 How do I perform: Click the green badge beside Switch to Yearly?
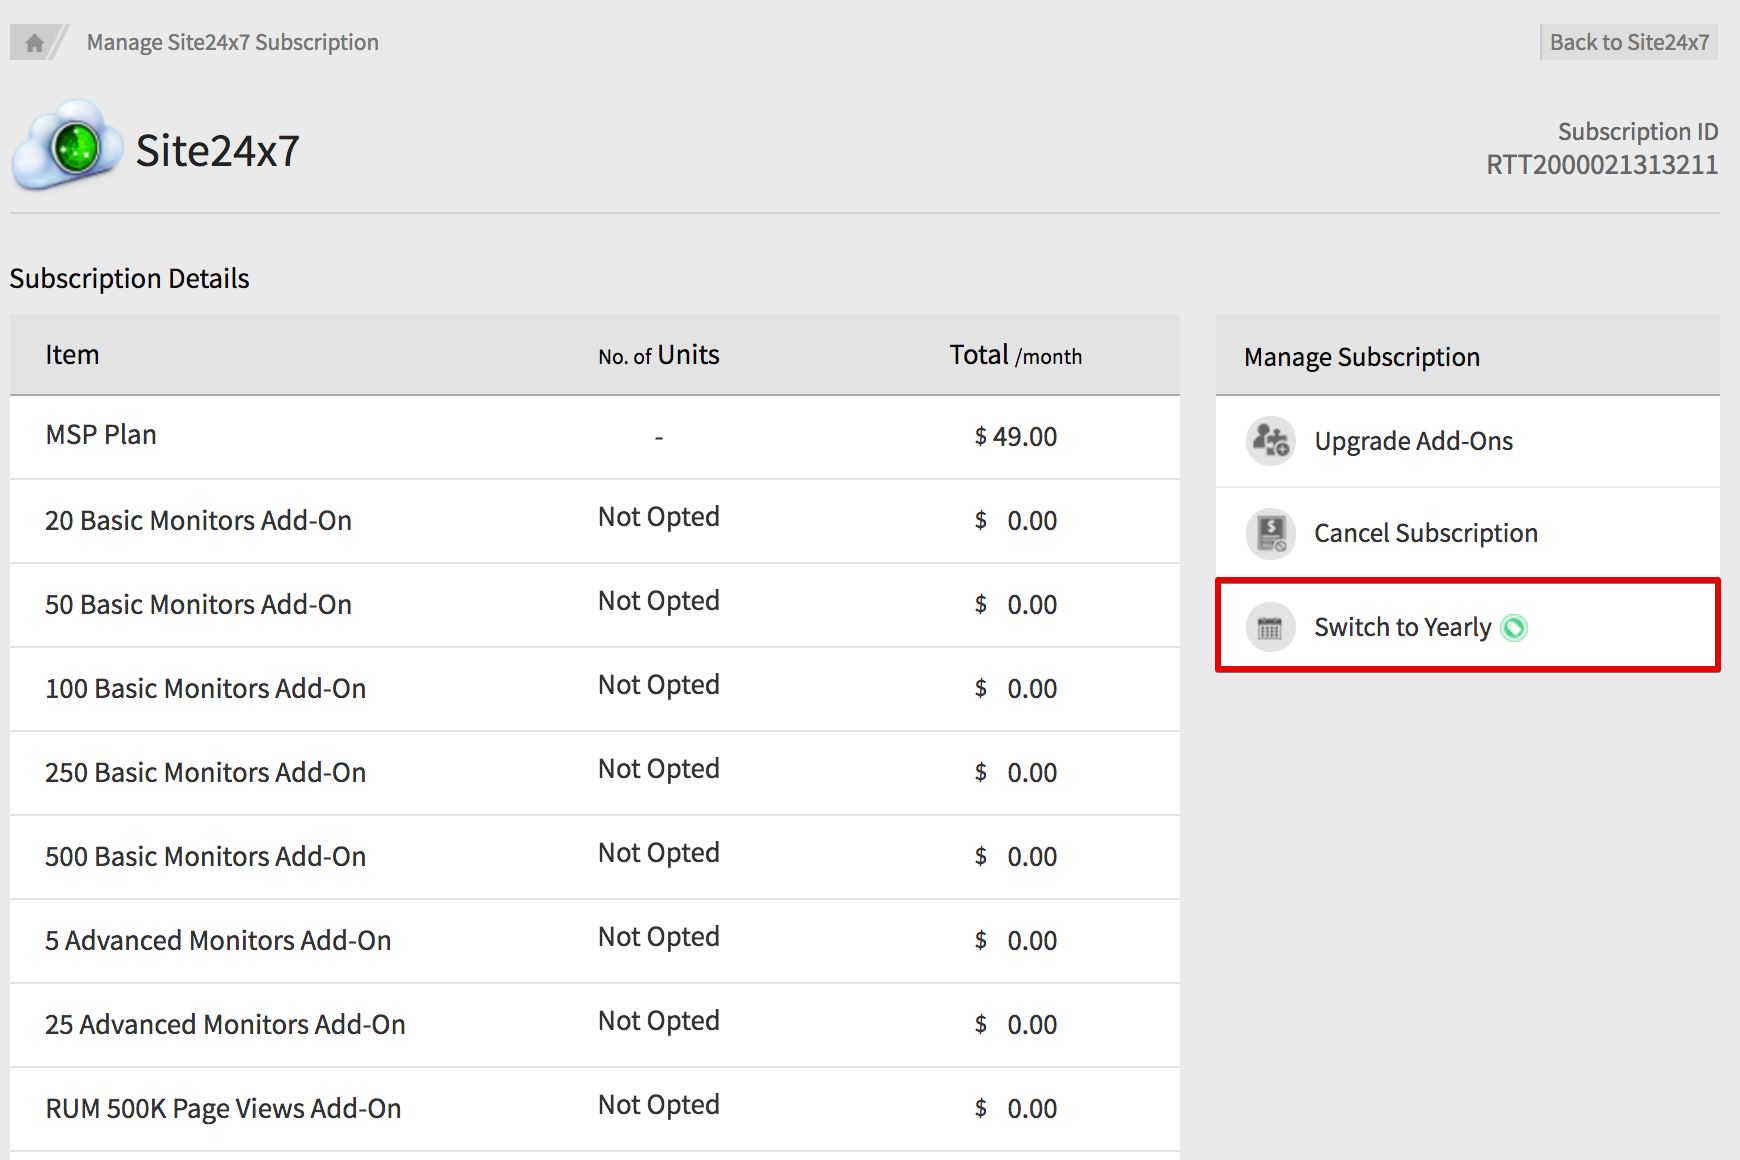click(x=1514, y=628)
